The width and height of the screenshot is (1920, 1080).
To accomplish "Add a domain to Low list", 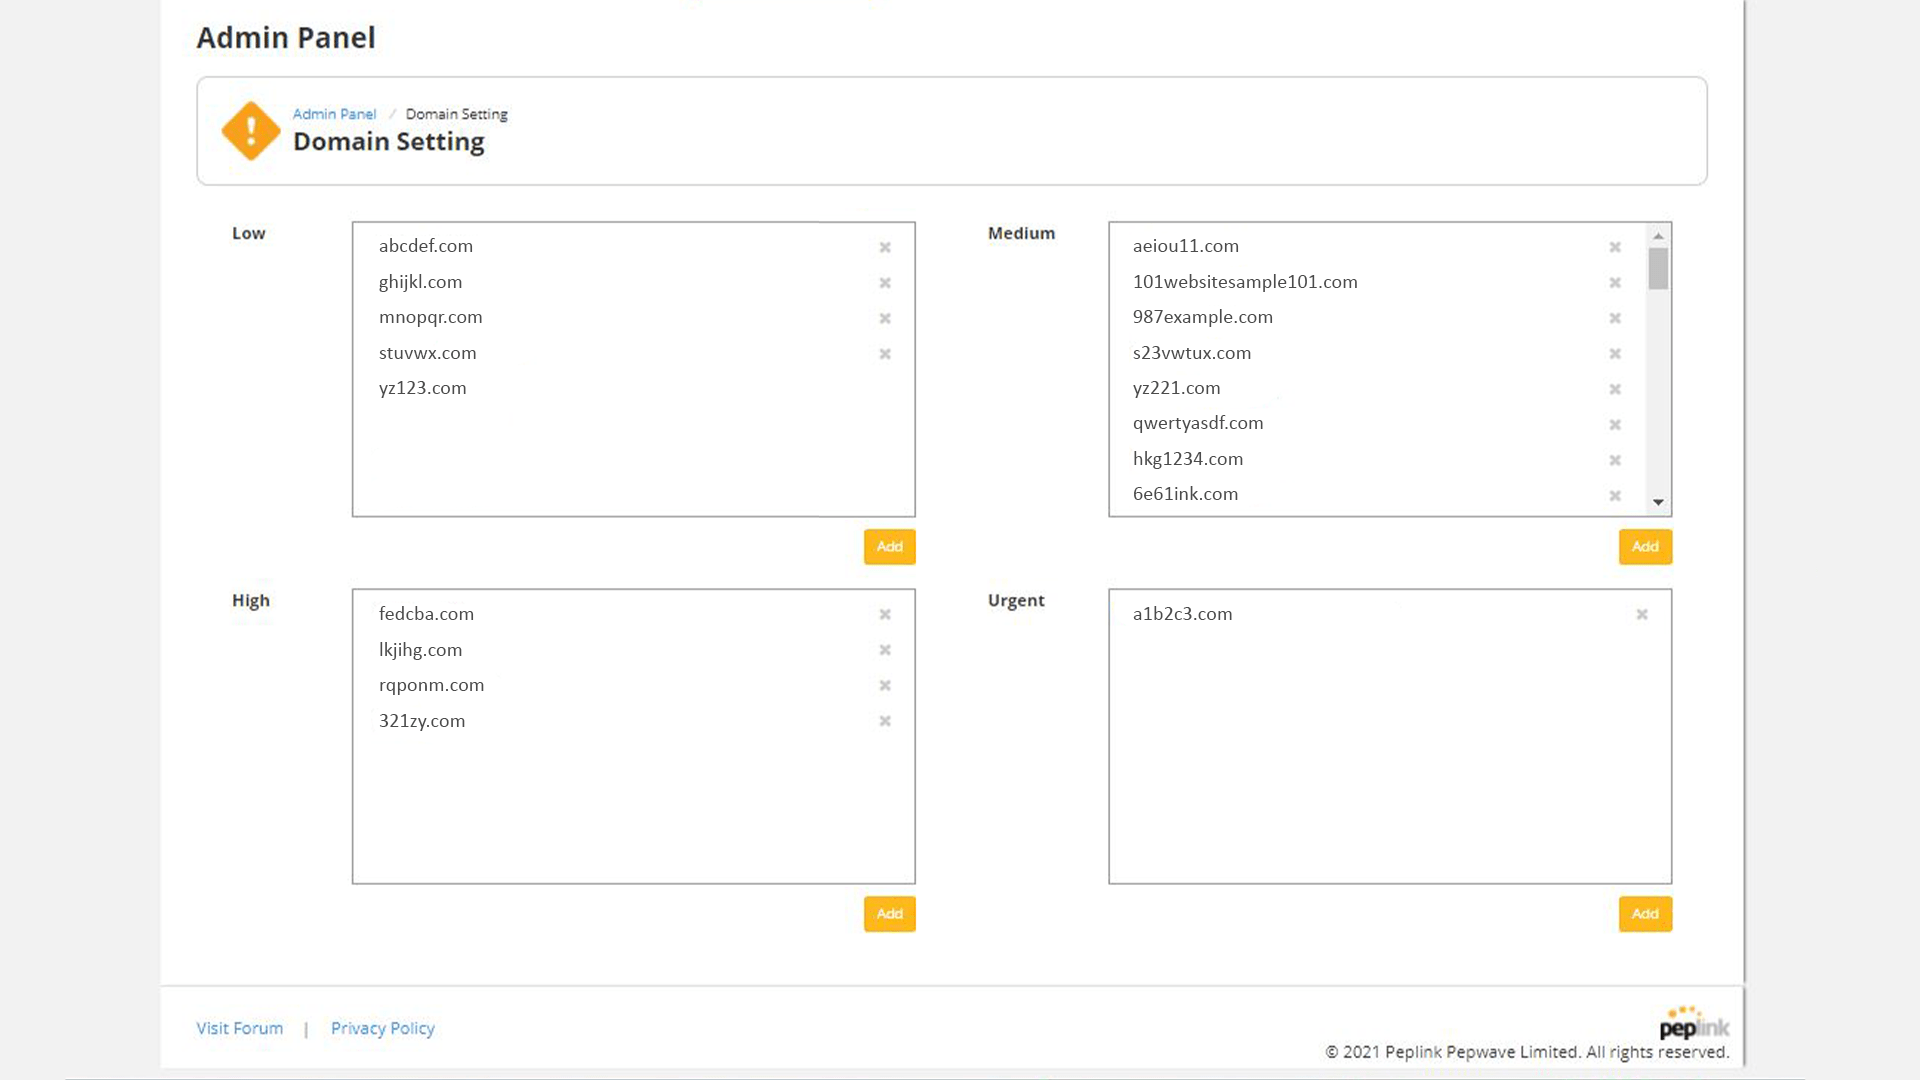I will pyautogui.click(x=889, y=547).
